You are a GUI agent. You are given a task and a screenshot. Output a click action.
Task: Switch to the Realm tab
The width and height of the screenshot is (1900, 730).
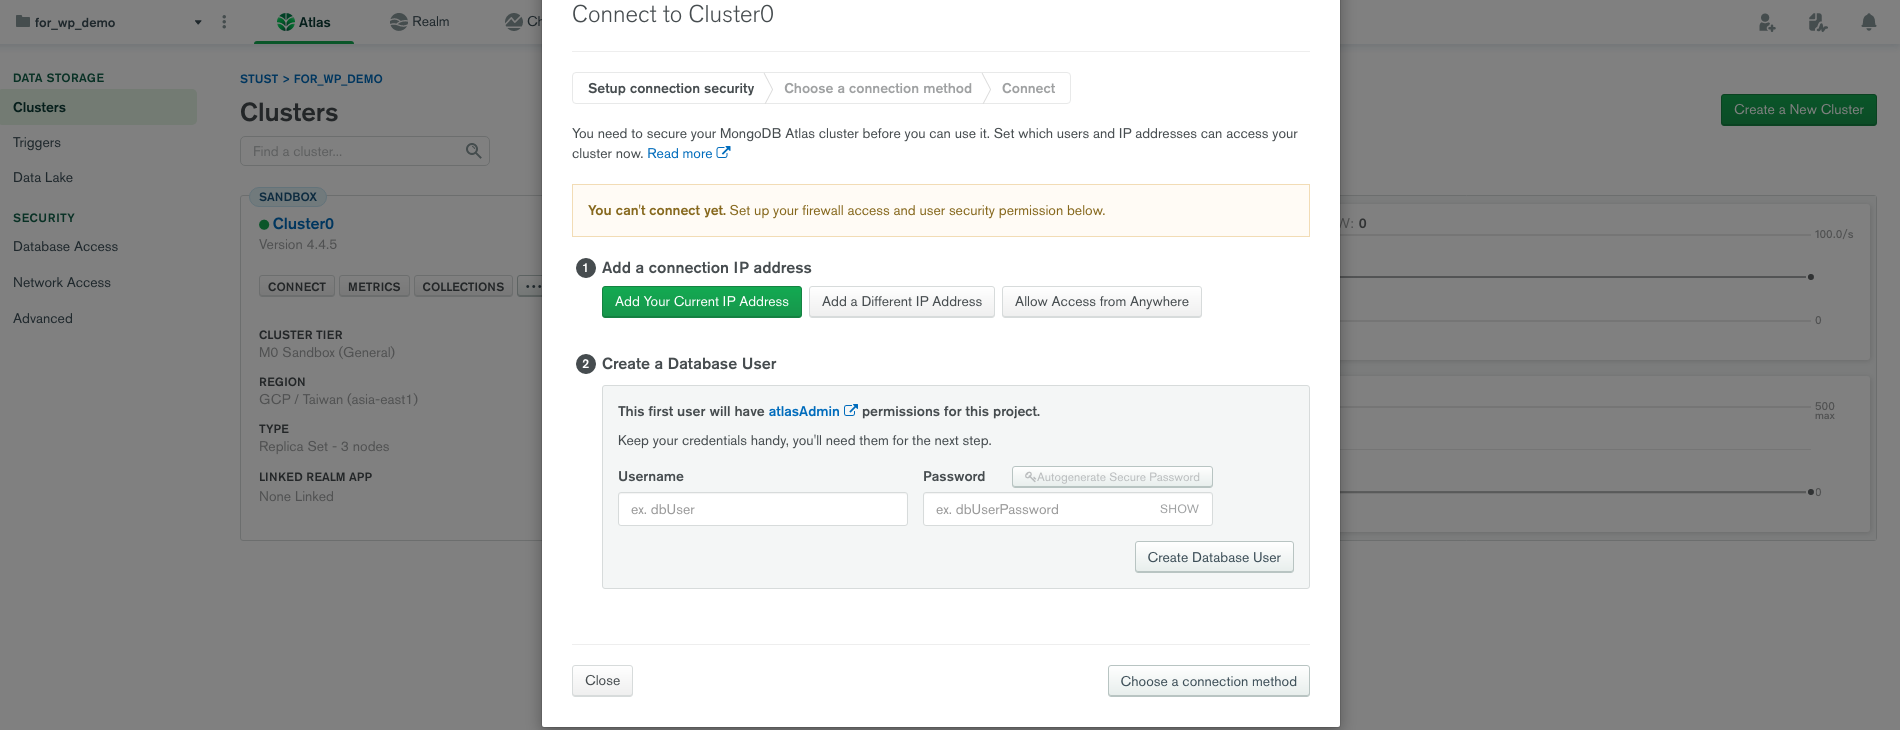[x=419, y=22]
